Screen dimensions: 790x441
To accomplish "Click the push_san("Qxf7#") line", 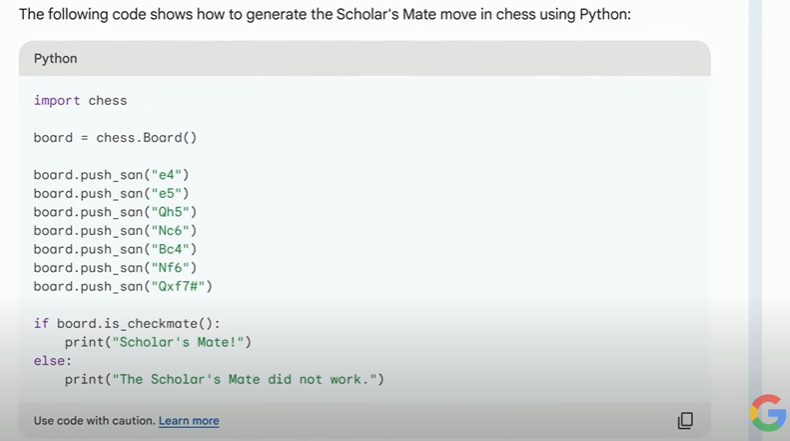I will tap(123, 286).
